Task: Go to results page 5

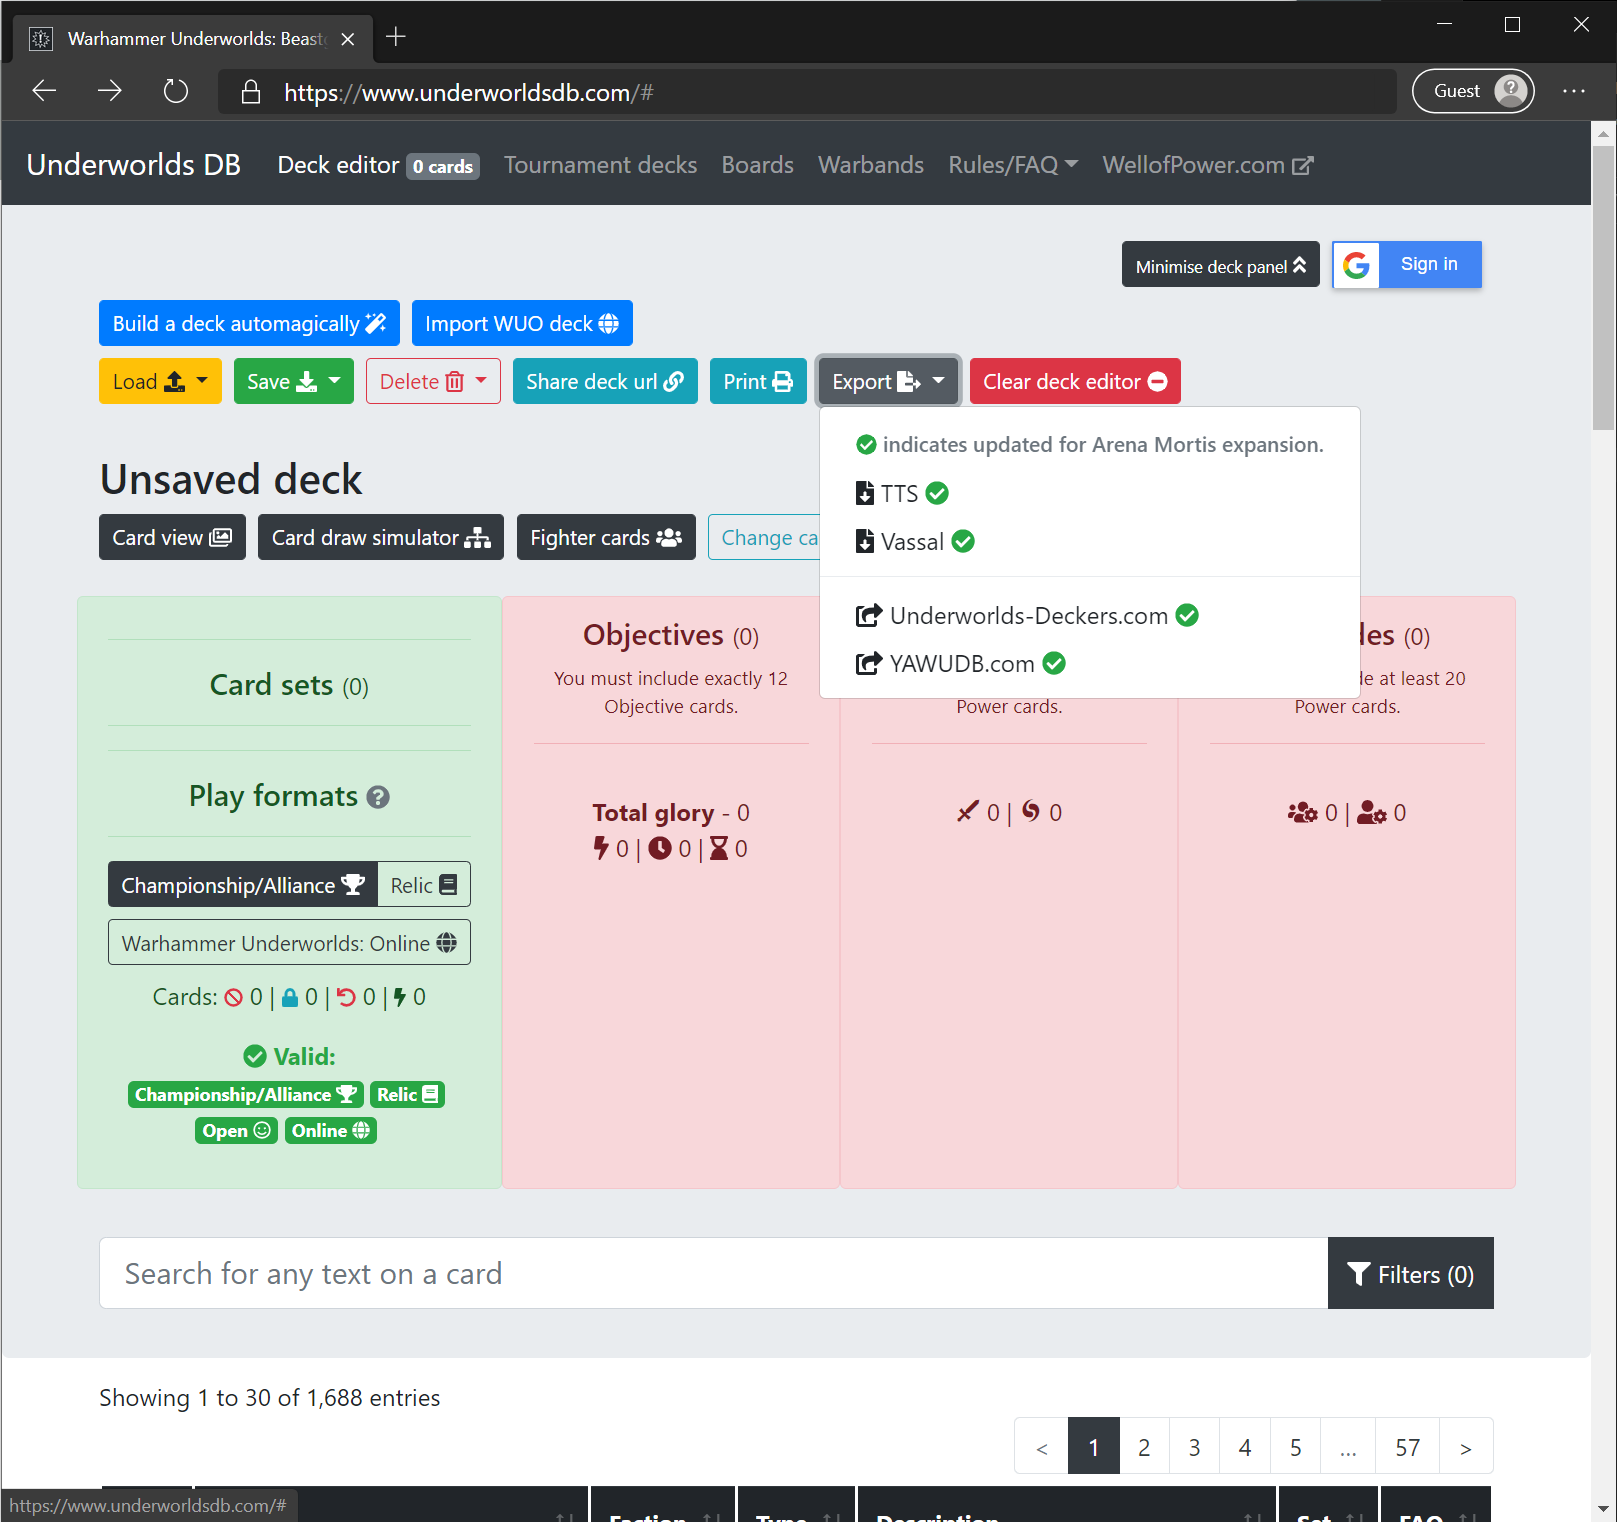Action: (x=1295, y=1446)
